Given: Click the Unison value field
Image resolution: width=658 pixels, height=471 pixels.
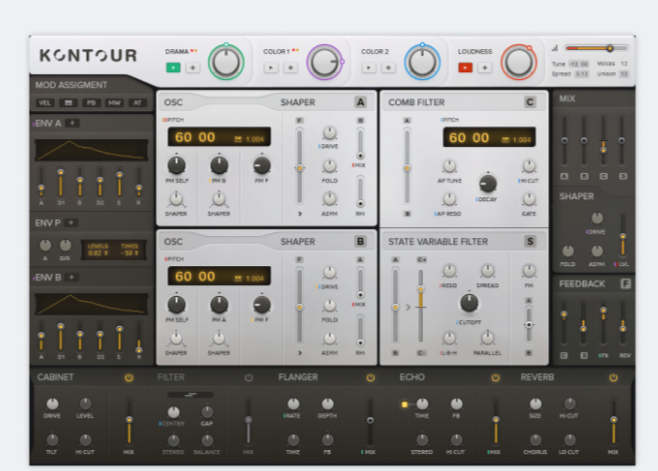Looking at the screenshot, I should (624, 74).
